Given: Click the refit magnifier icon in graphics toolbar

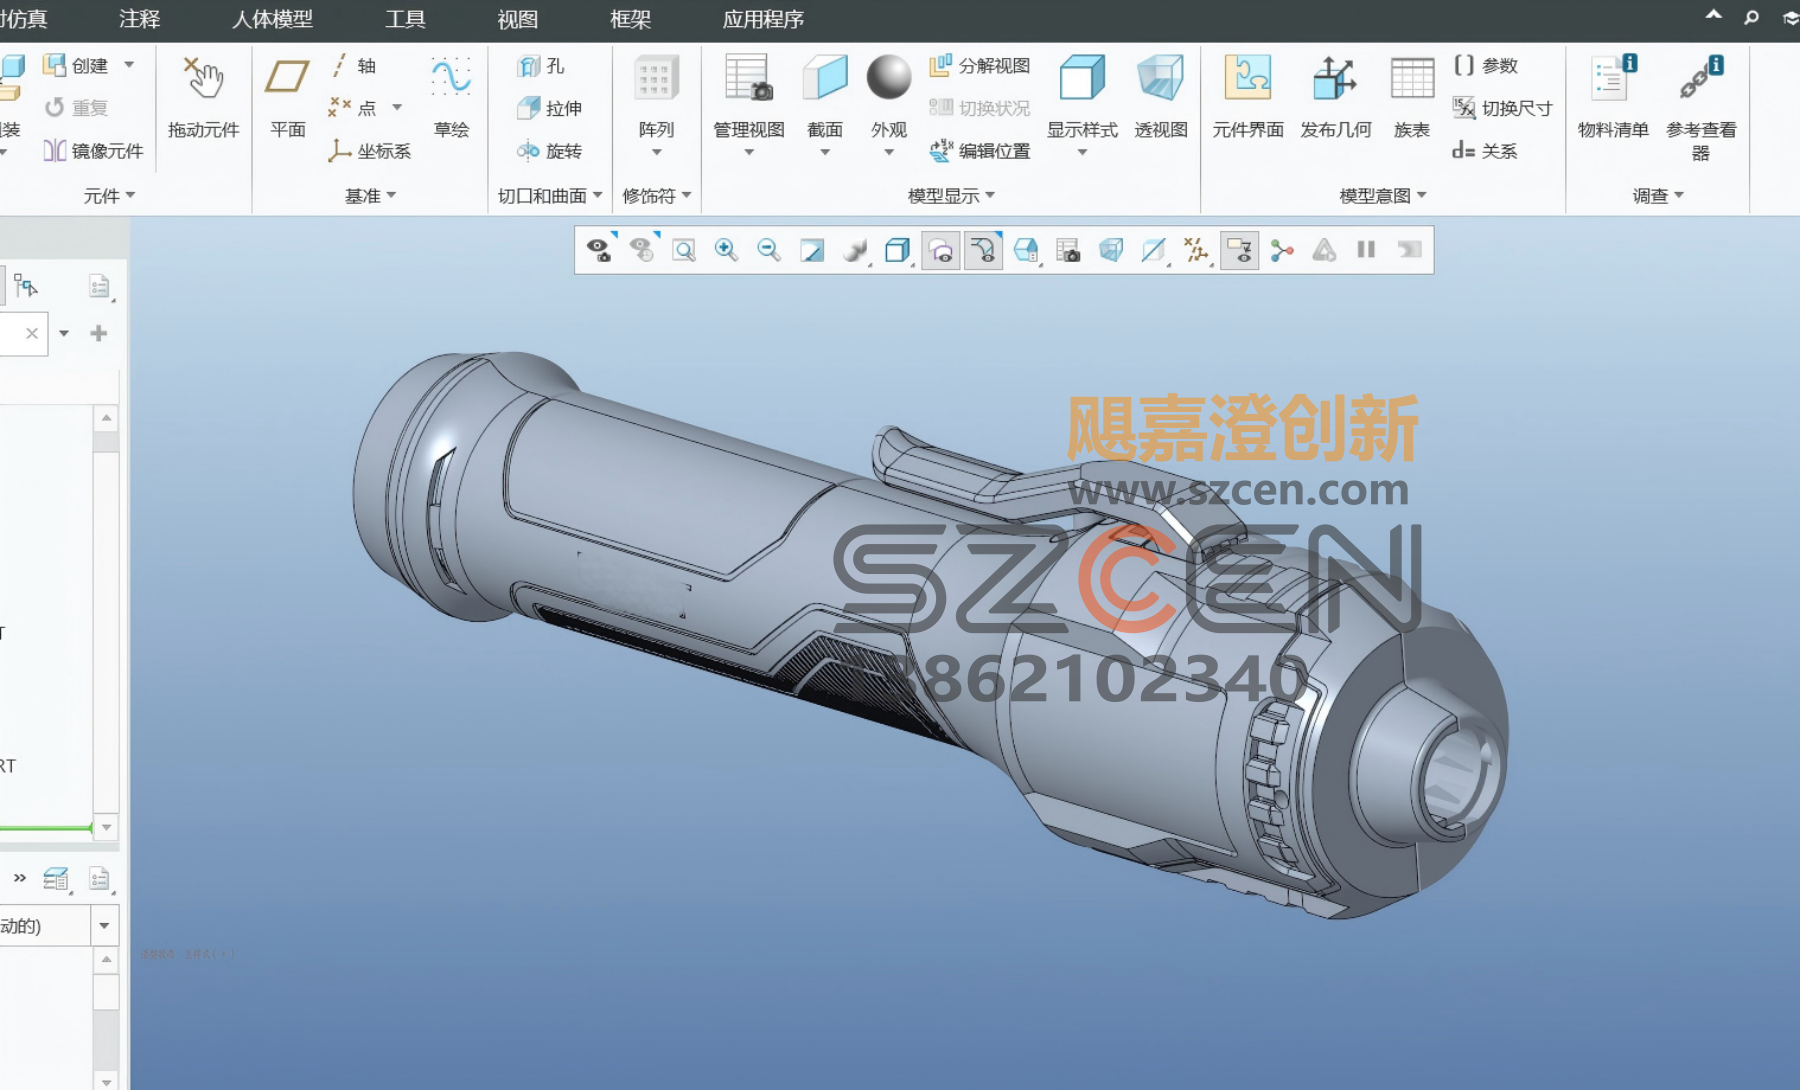Looking at the screenshot, I should point(684,250).
